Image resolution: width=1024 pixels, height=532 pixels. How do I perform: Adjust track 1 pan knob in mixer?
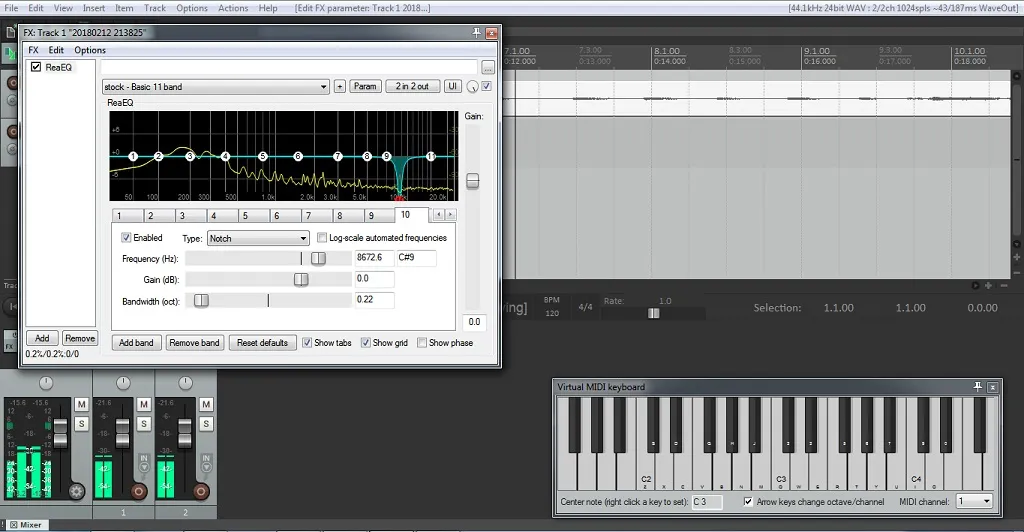(123, 383)
